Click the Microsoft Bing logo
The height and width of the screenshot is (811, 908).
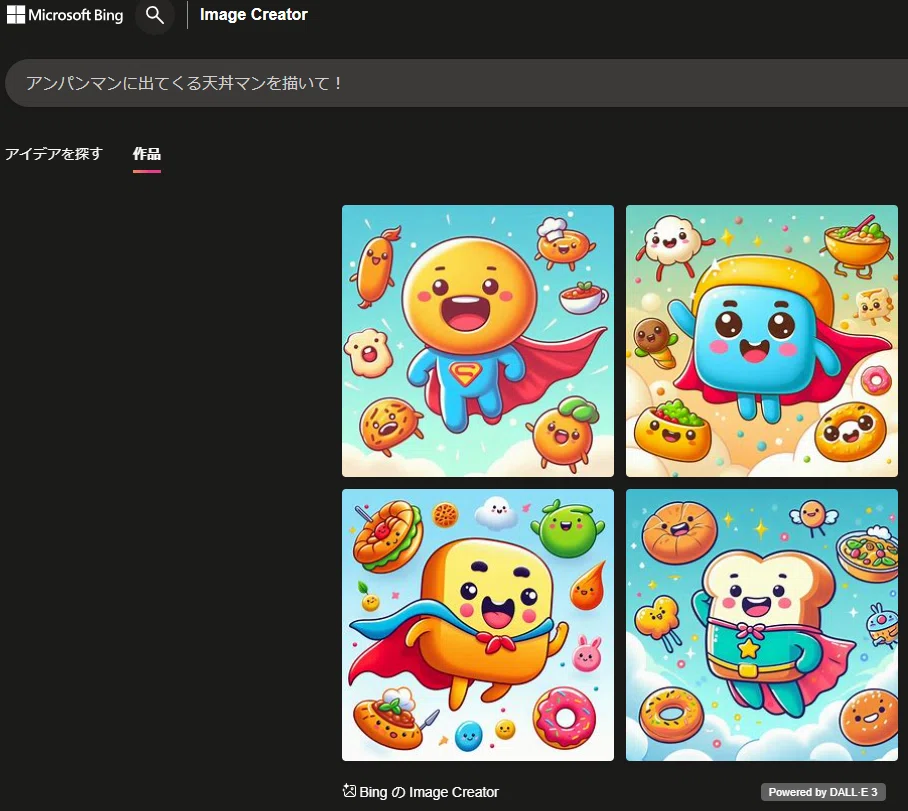tap(65, 14)
